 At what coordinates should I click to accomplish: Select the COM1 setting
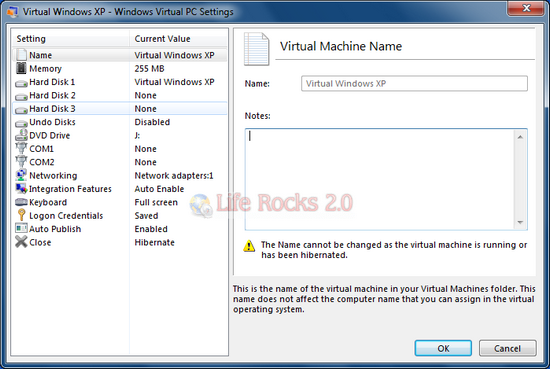[x=120, y=149]
